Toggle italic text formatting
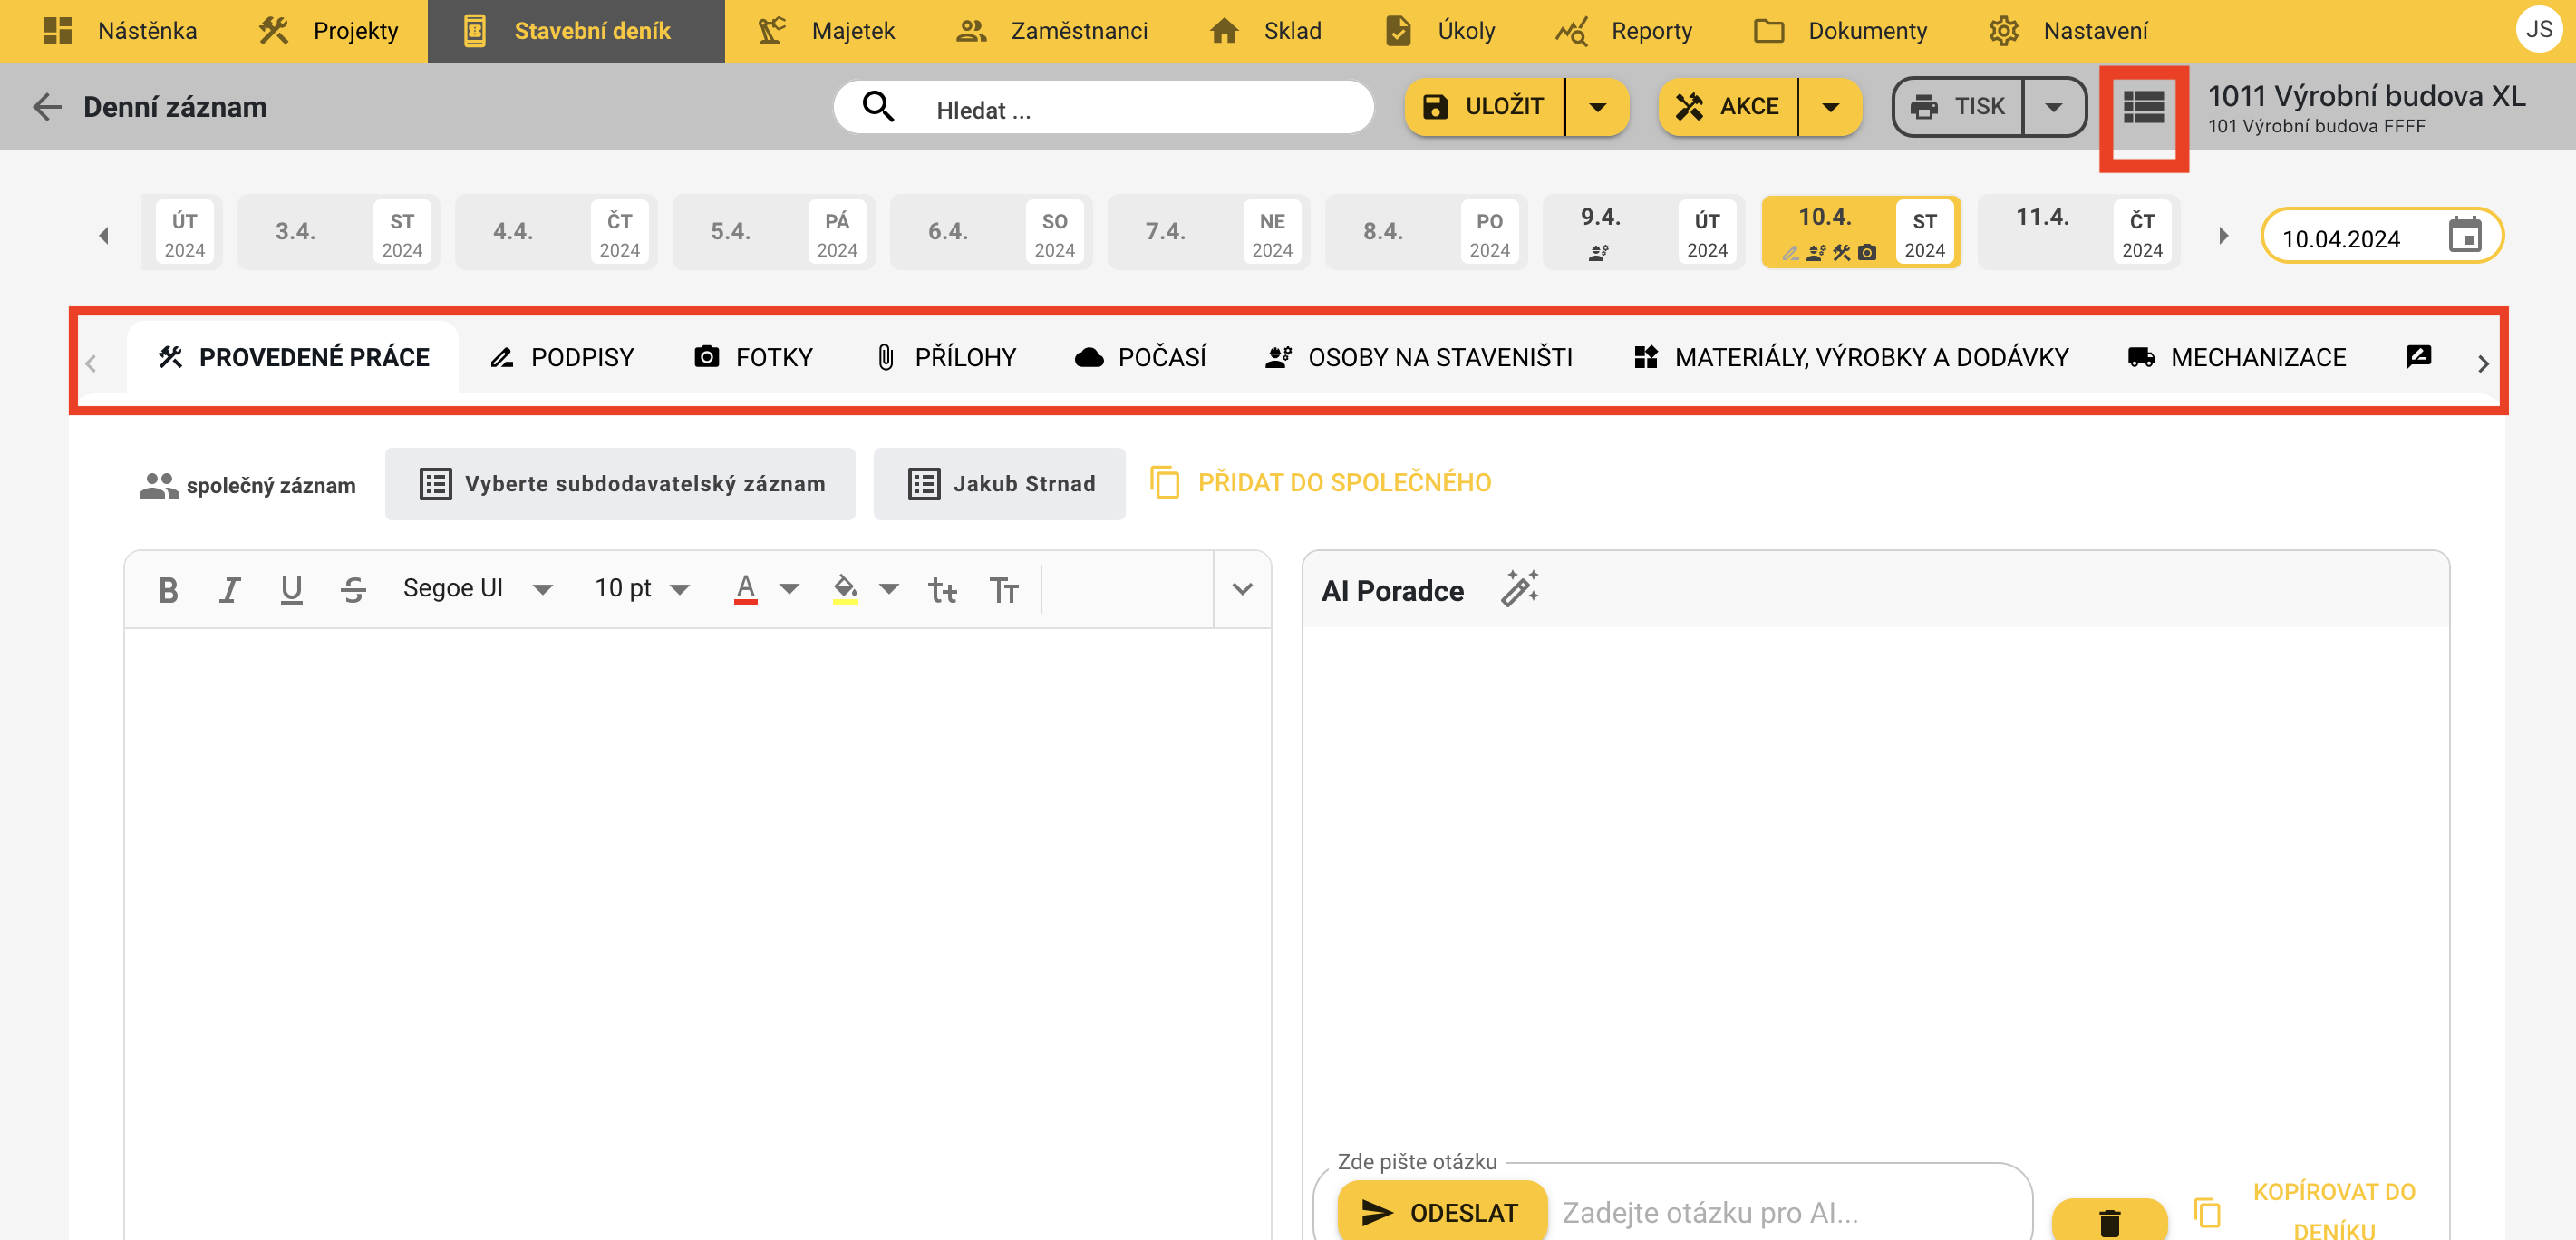The height and width of the screenshot is (1240, 2576). coord(229,590)
